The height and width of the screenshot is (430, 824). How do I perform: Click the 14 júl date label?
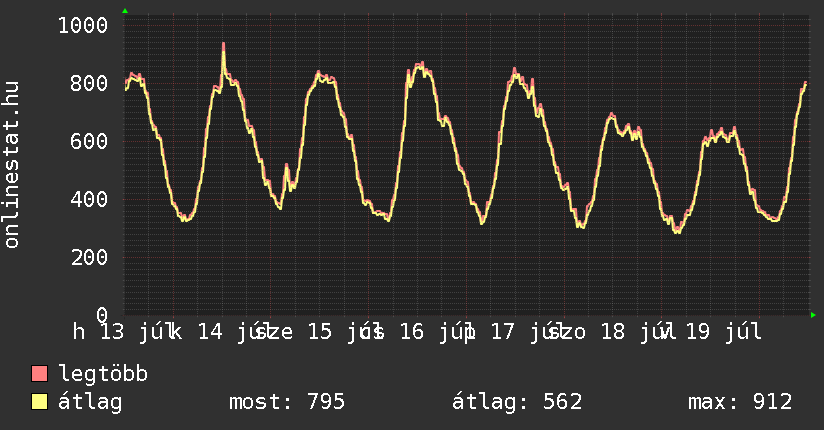pos(232,332)
